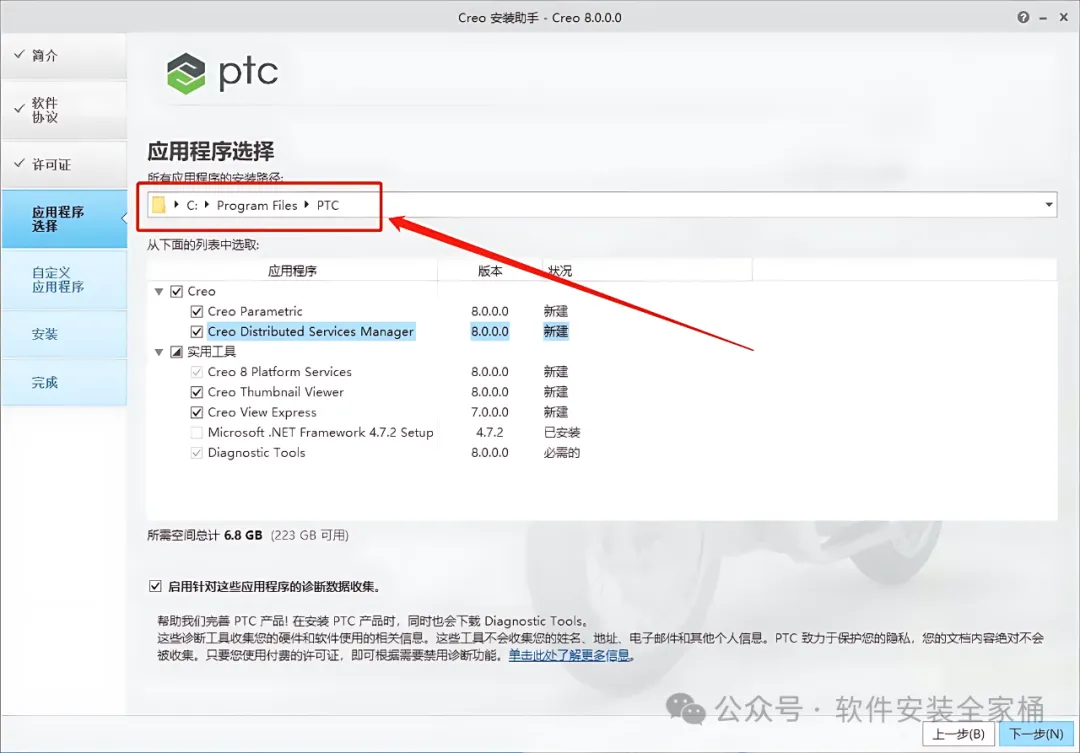Uncheck Creo Parametric checkbox
The image size is (1080, 753).
[x=196, y=311]
